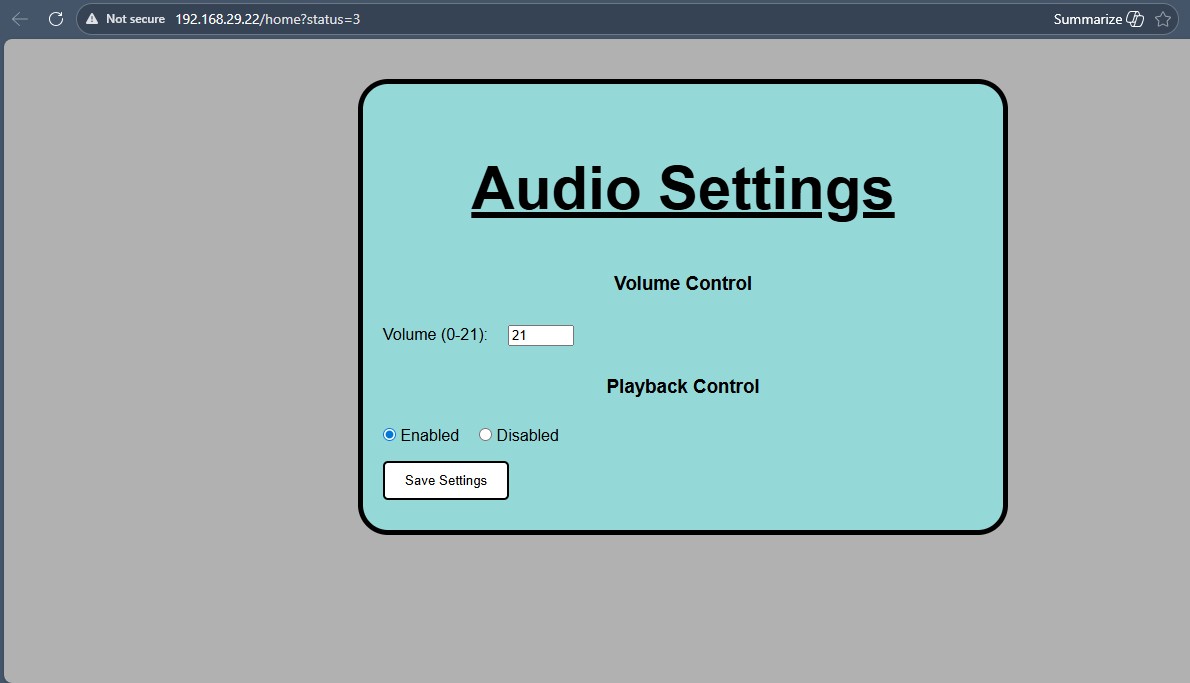Viewport: 1190px width, 683px height.
Task: Select the Disabled playback radio button
Action: coord(486,435)
